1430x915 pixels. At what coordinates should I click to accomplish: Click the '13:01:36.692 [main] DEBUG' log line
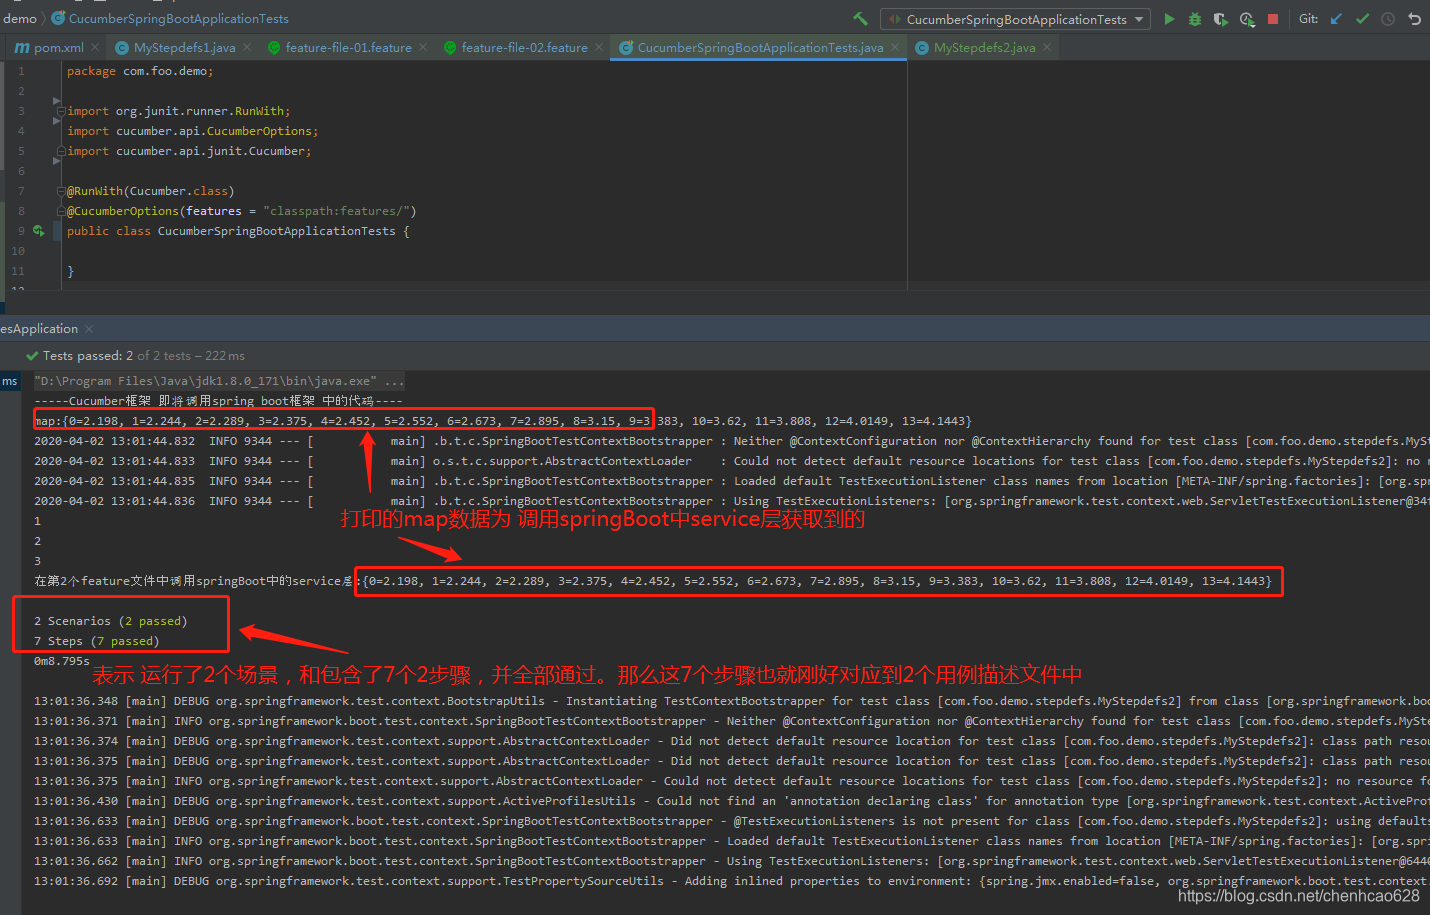(x=732, y=881)
